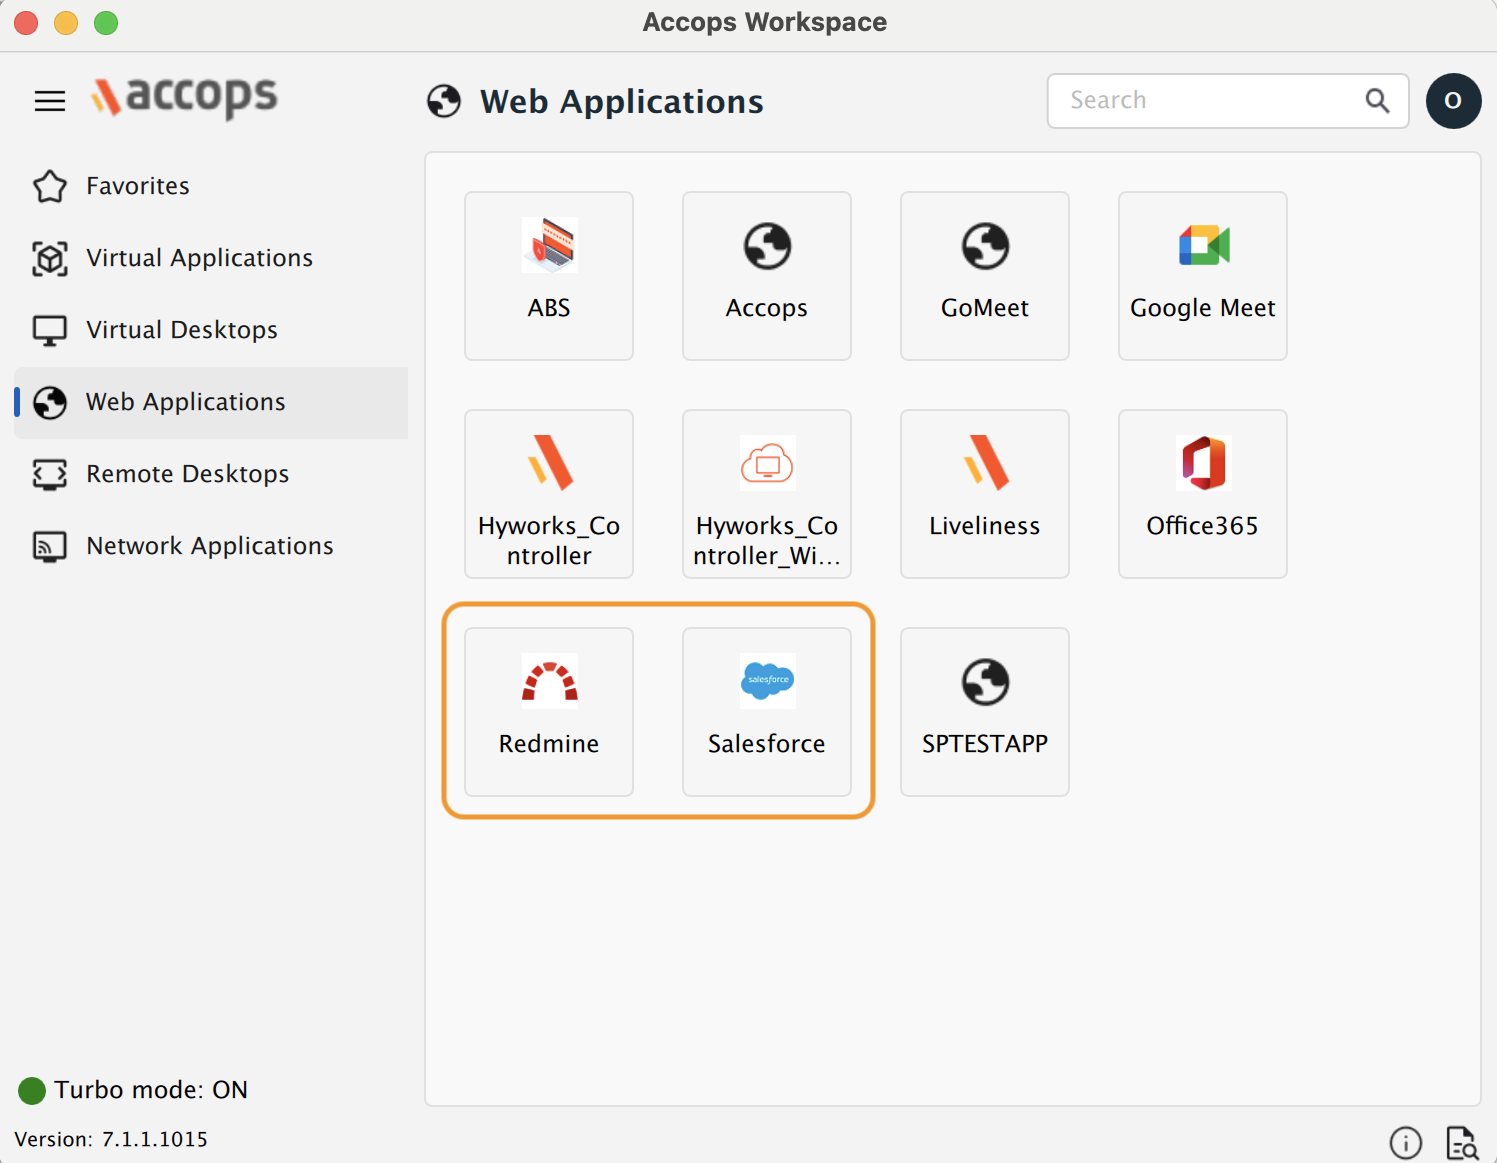Launch Office365 web application
The image size is (1497, 1163).
click(1202, 493)
